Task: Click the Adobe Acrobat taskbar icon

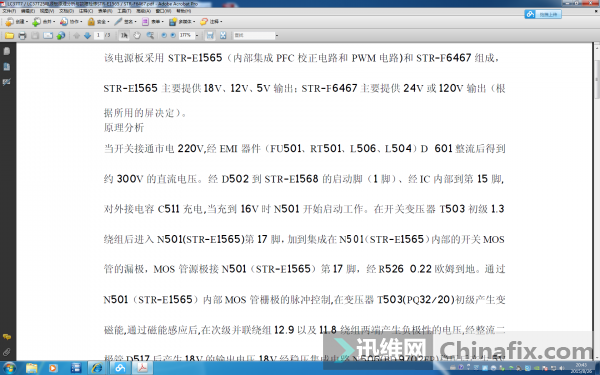Action: point(142,368)
